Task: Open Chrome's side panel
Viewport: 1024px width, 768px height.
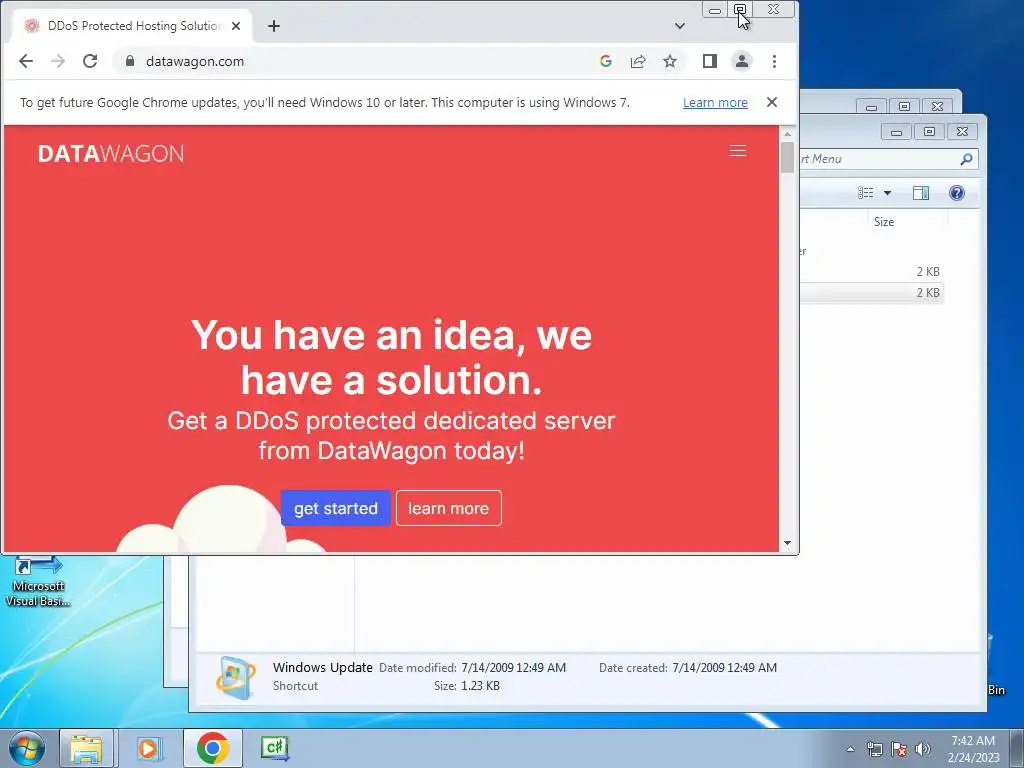Action: click(x=710, y=61)
